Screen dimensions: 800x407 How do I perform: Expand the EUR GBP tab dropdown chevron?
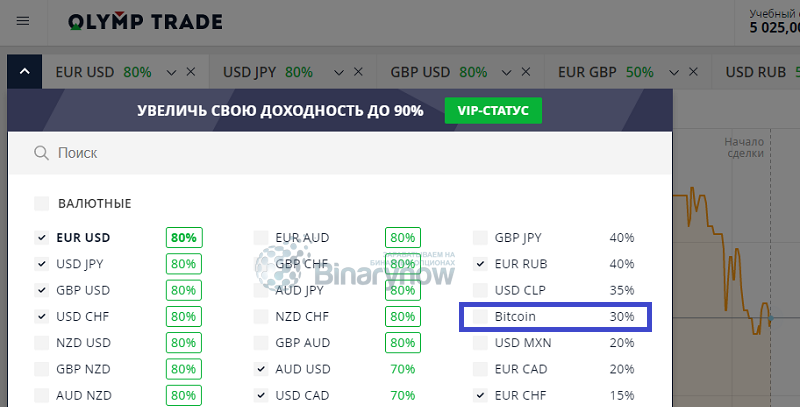(x=674, y=72)
